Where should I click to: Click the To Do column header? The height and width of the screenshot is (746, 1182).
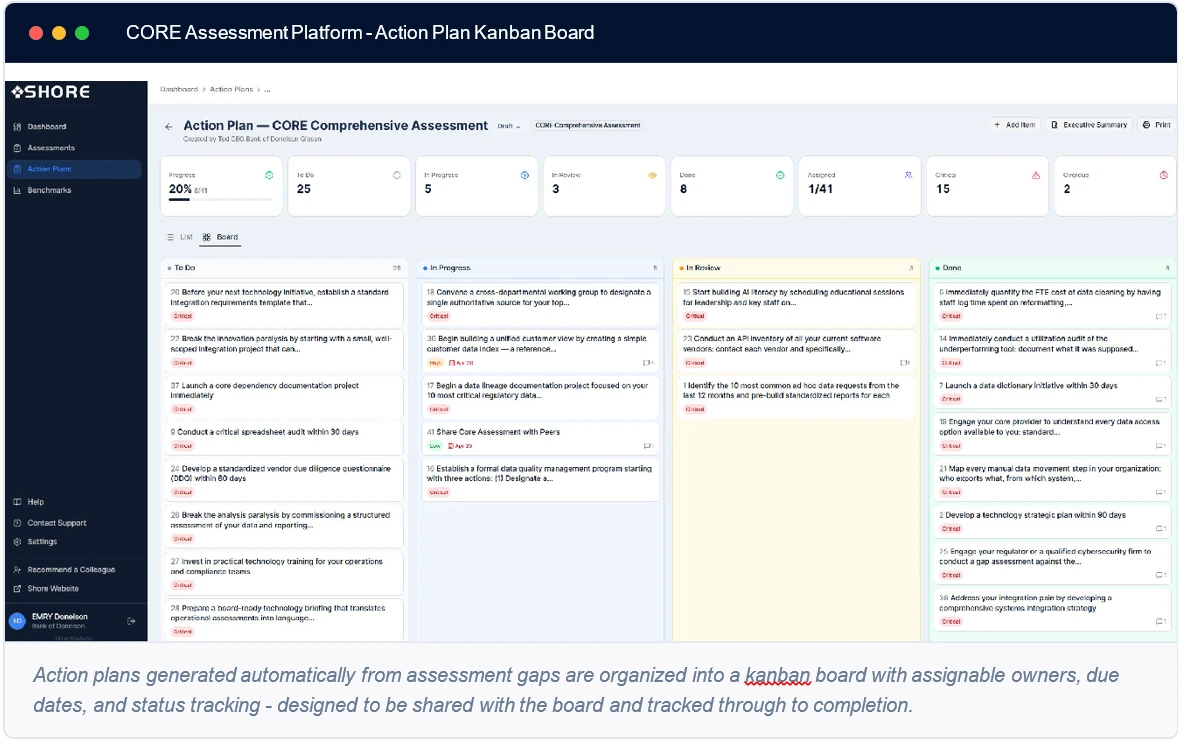click(x=285, y=268)
